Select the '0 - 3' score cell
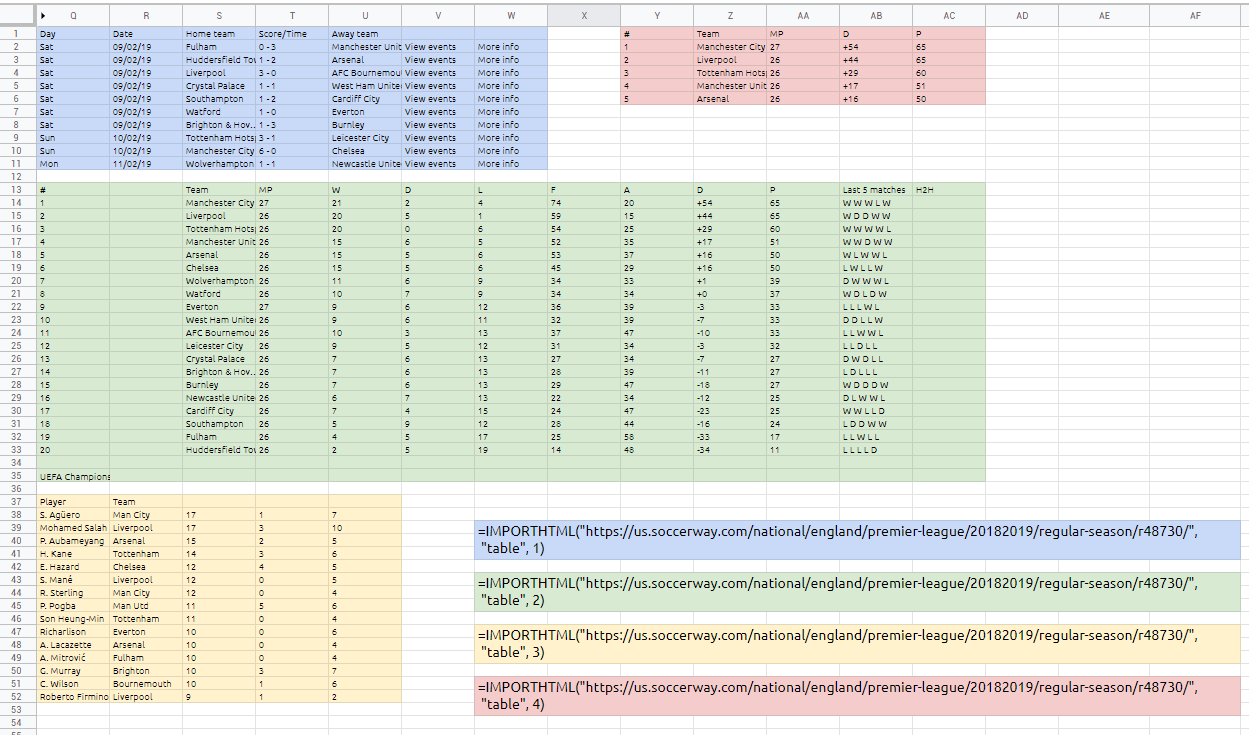1249x735 pixels. coord(292,46)
